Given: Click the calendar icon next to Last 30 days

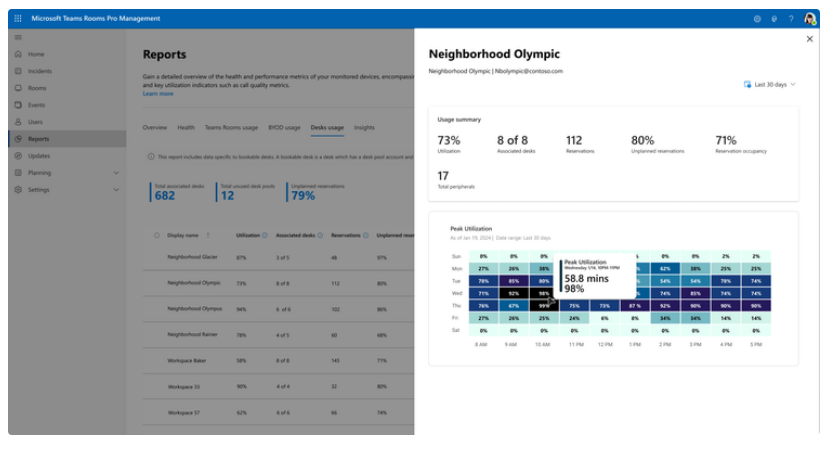Looking at the screenshot, I should click(747, 85).
